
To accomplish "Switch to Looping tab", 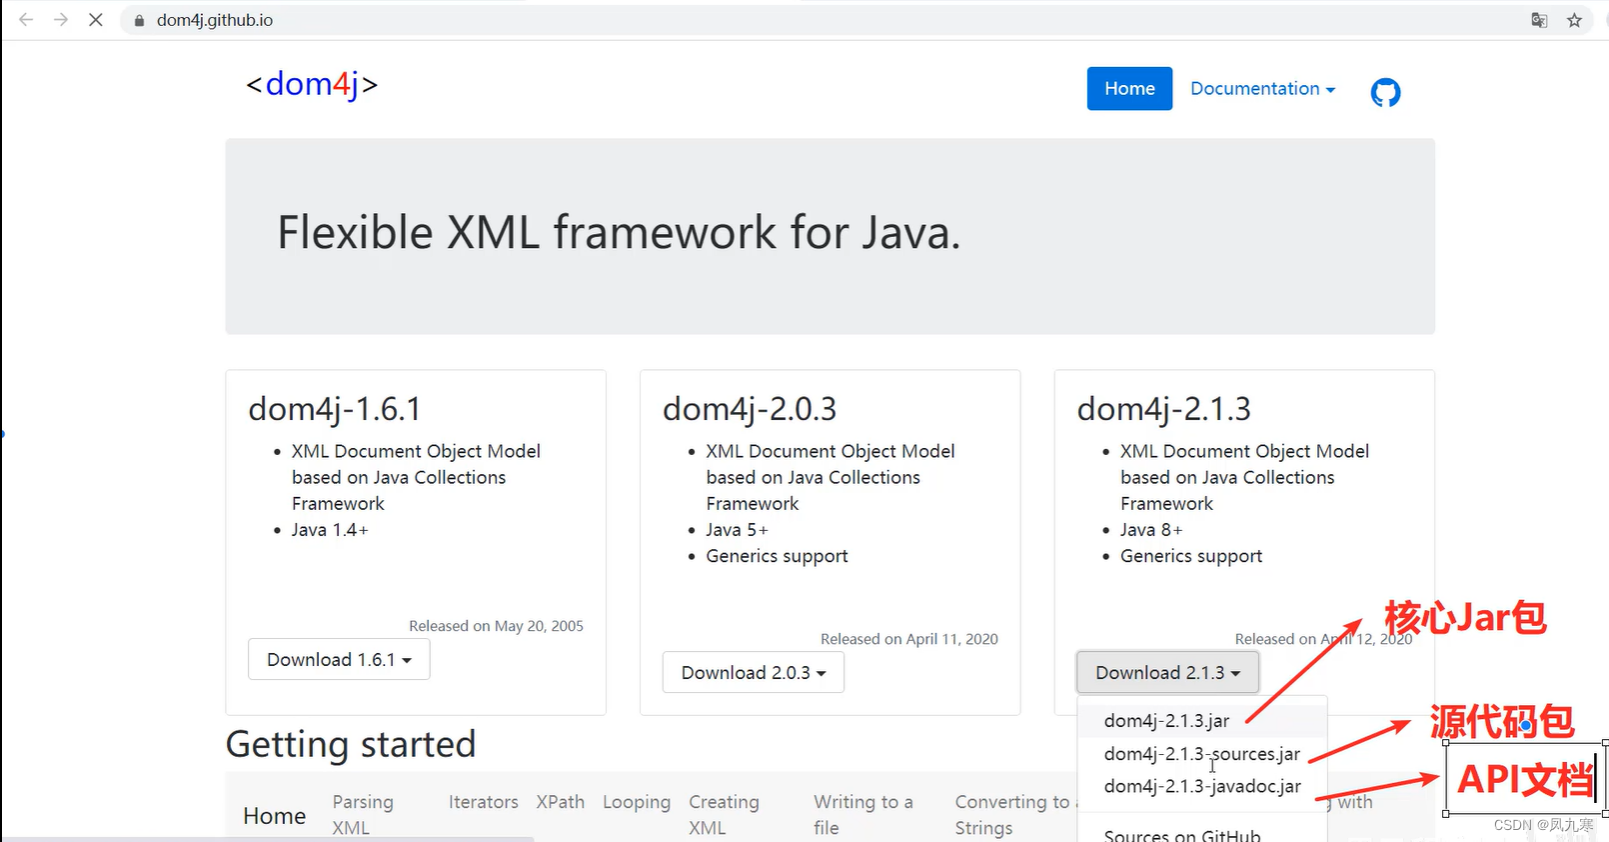I will click(636, 802).
